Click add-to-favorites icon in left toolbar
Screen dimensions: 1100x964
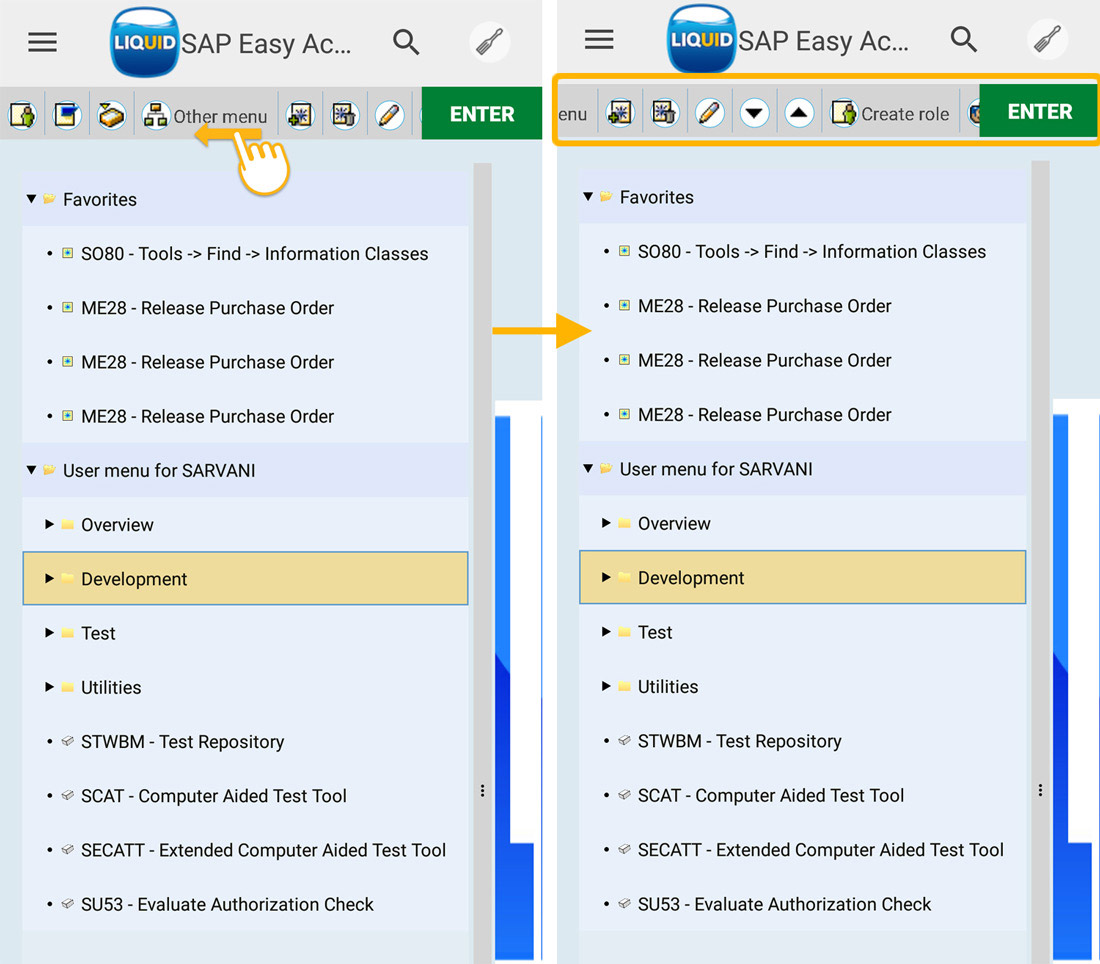click(297, 115)
